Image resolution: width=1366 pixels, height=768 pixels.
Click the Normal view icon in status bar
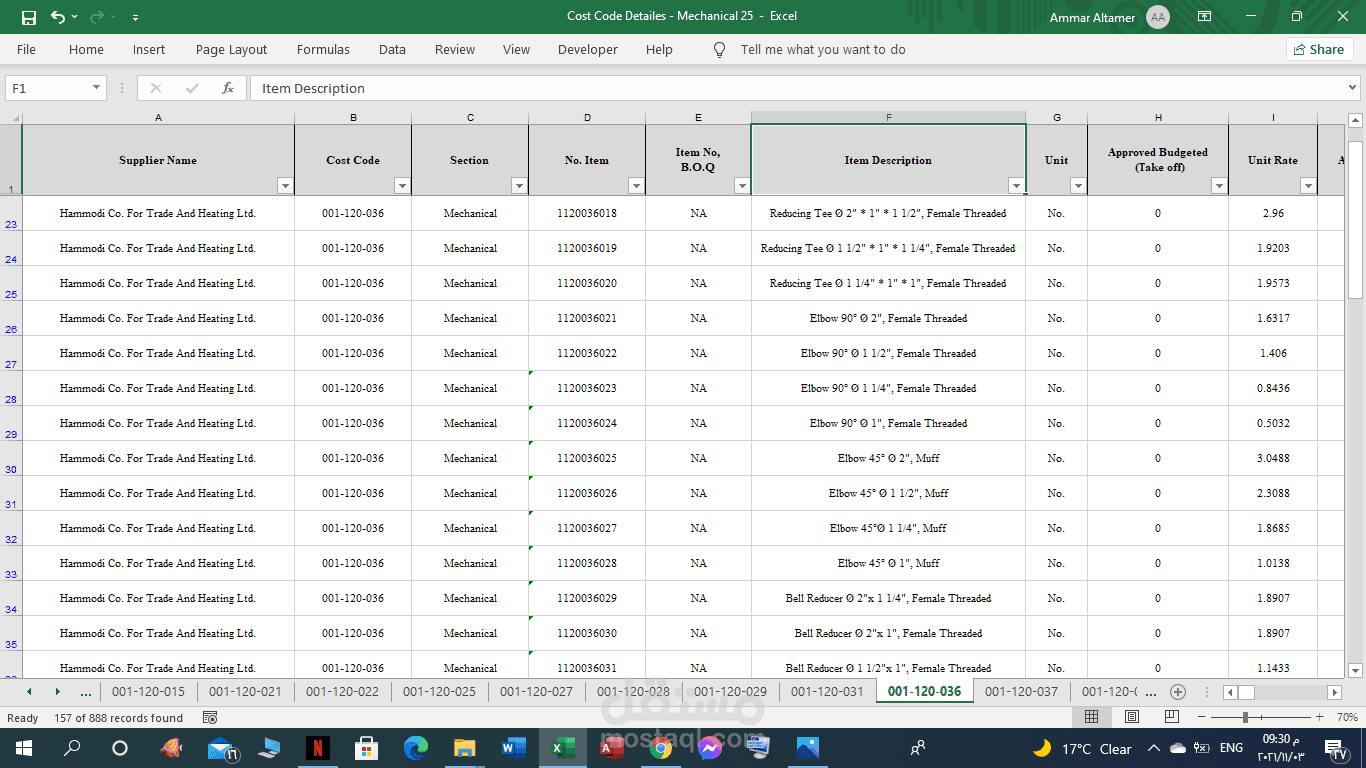pos(1091,717)
